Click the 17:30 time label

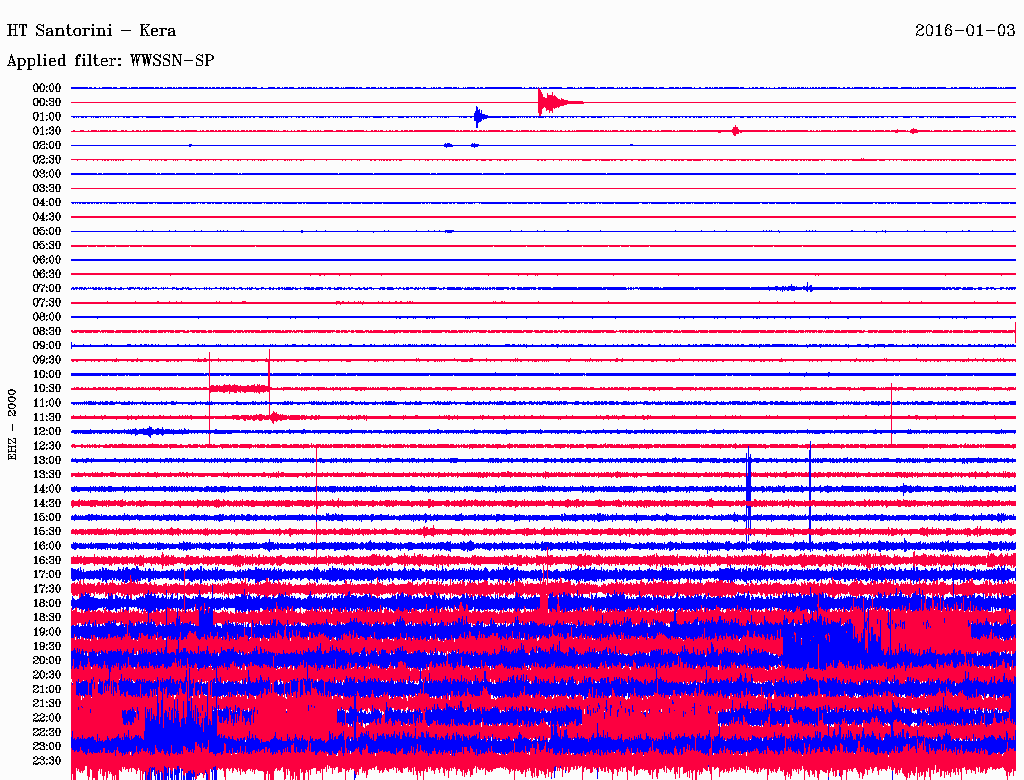(47, 589)
